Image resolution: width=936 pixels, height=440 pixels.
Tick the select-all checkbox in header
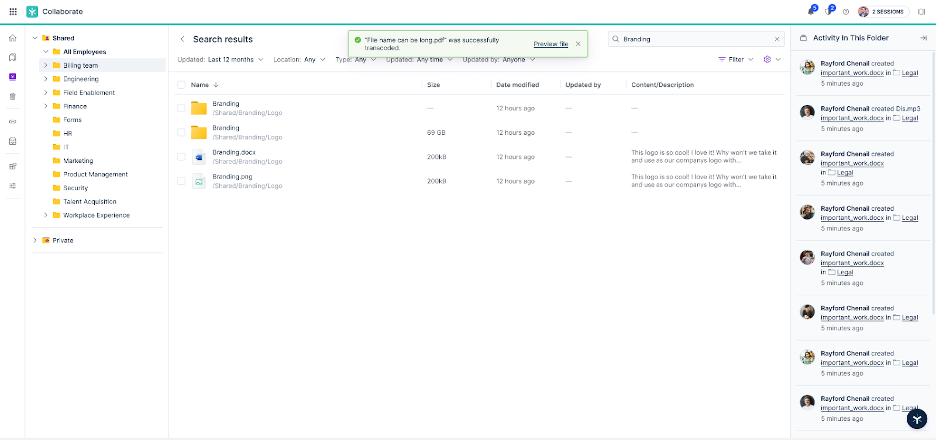[x=181, y=85]
